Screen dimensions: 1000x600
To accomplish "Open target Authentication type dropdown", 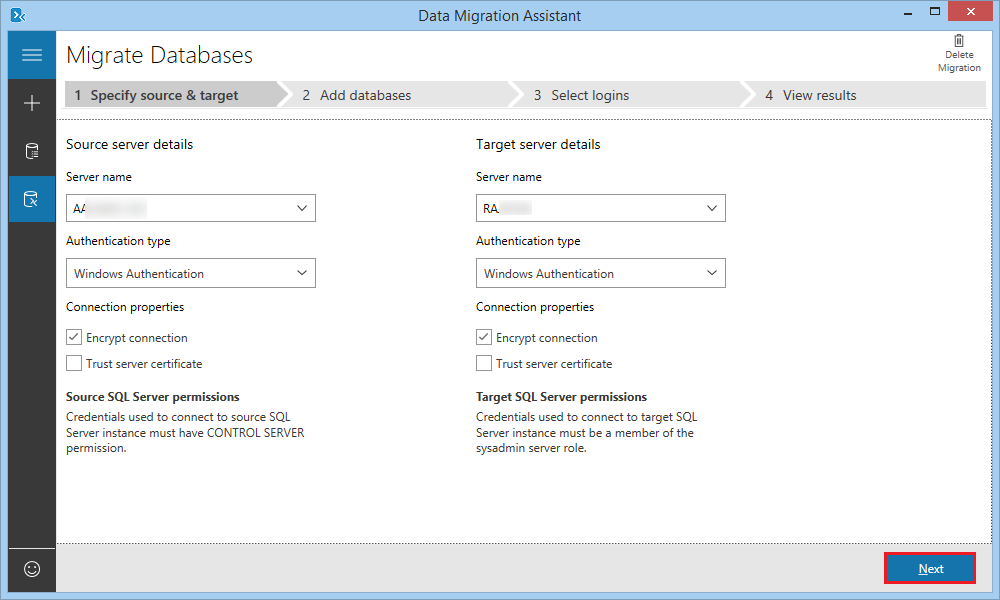I will pos(601,273).
